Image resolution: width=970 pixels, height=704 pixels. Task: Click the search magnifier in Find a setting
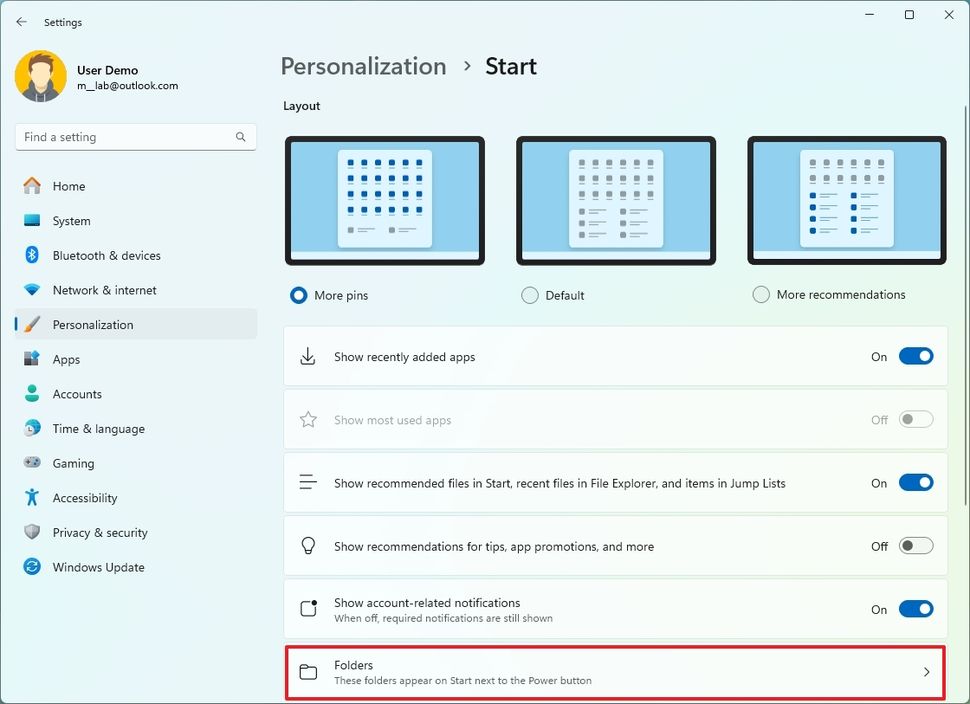tap(240, 136)
